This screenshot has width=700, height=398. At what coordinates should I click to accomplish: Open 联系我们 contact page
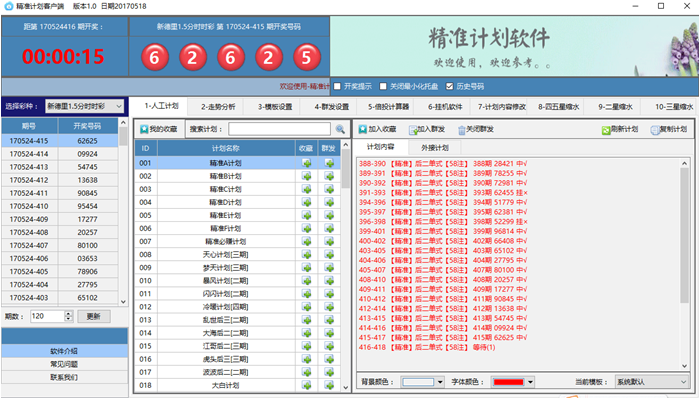point(64,377)
